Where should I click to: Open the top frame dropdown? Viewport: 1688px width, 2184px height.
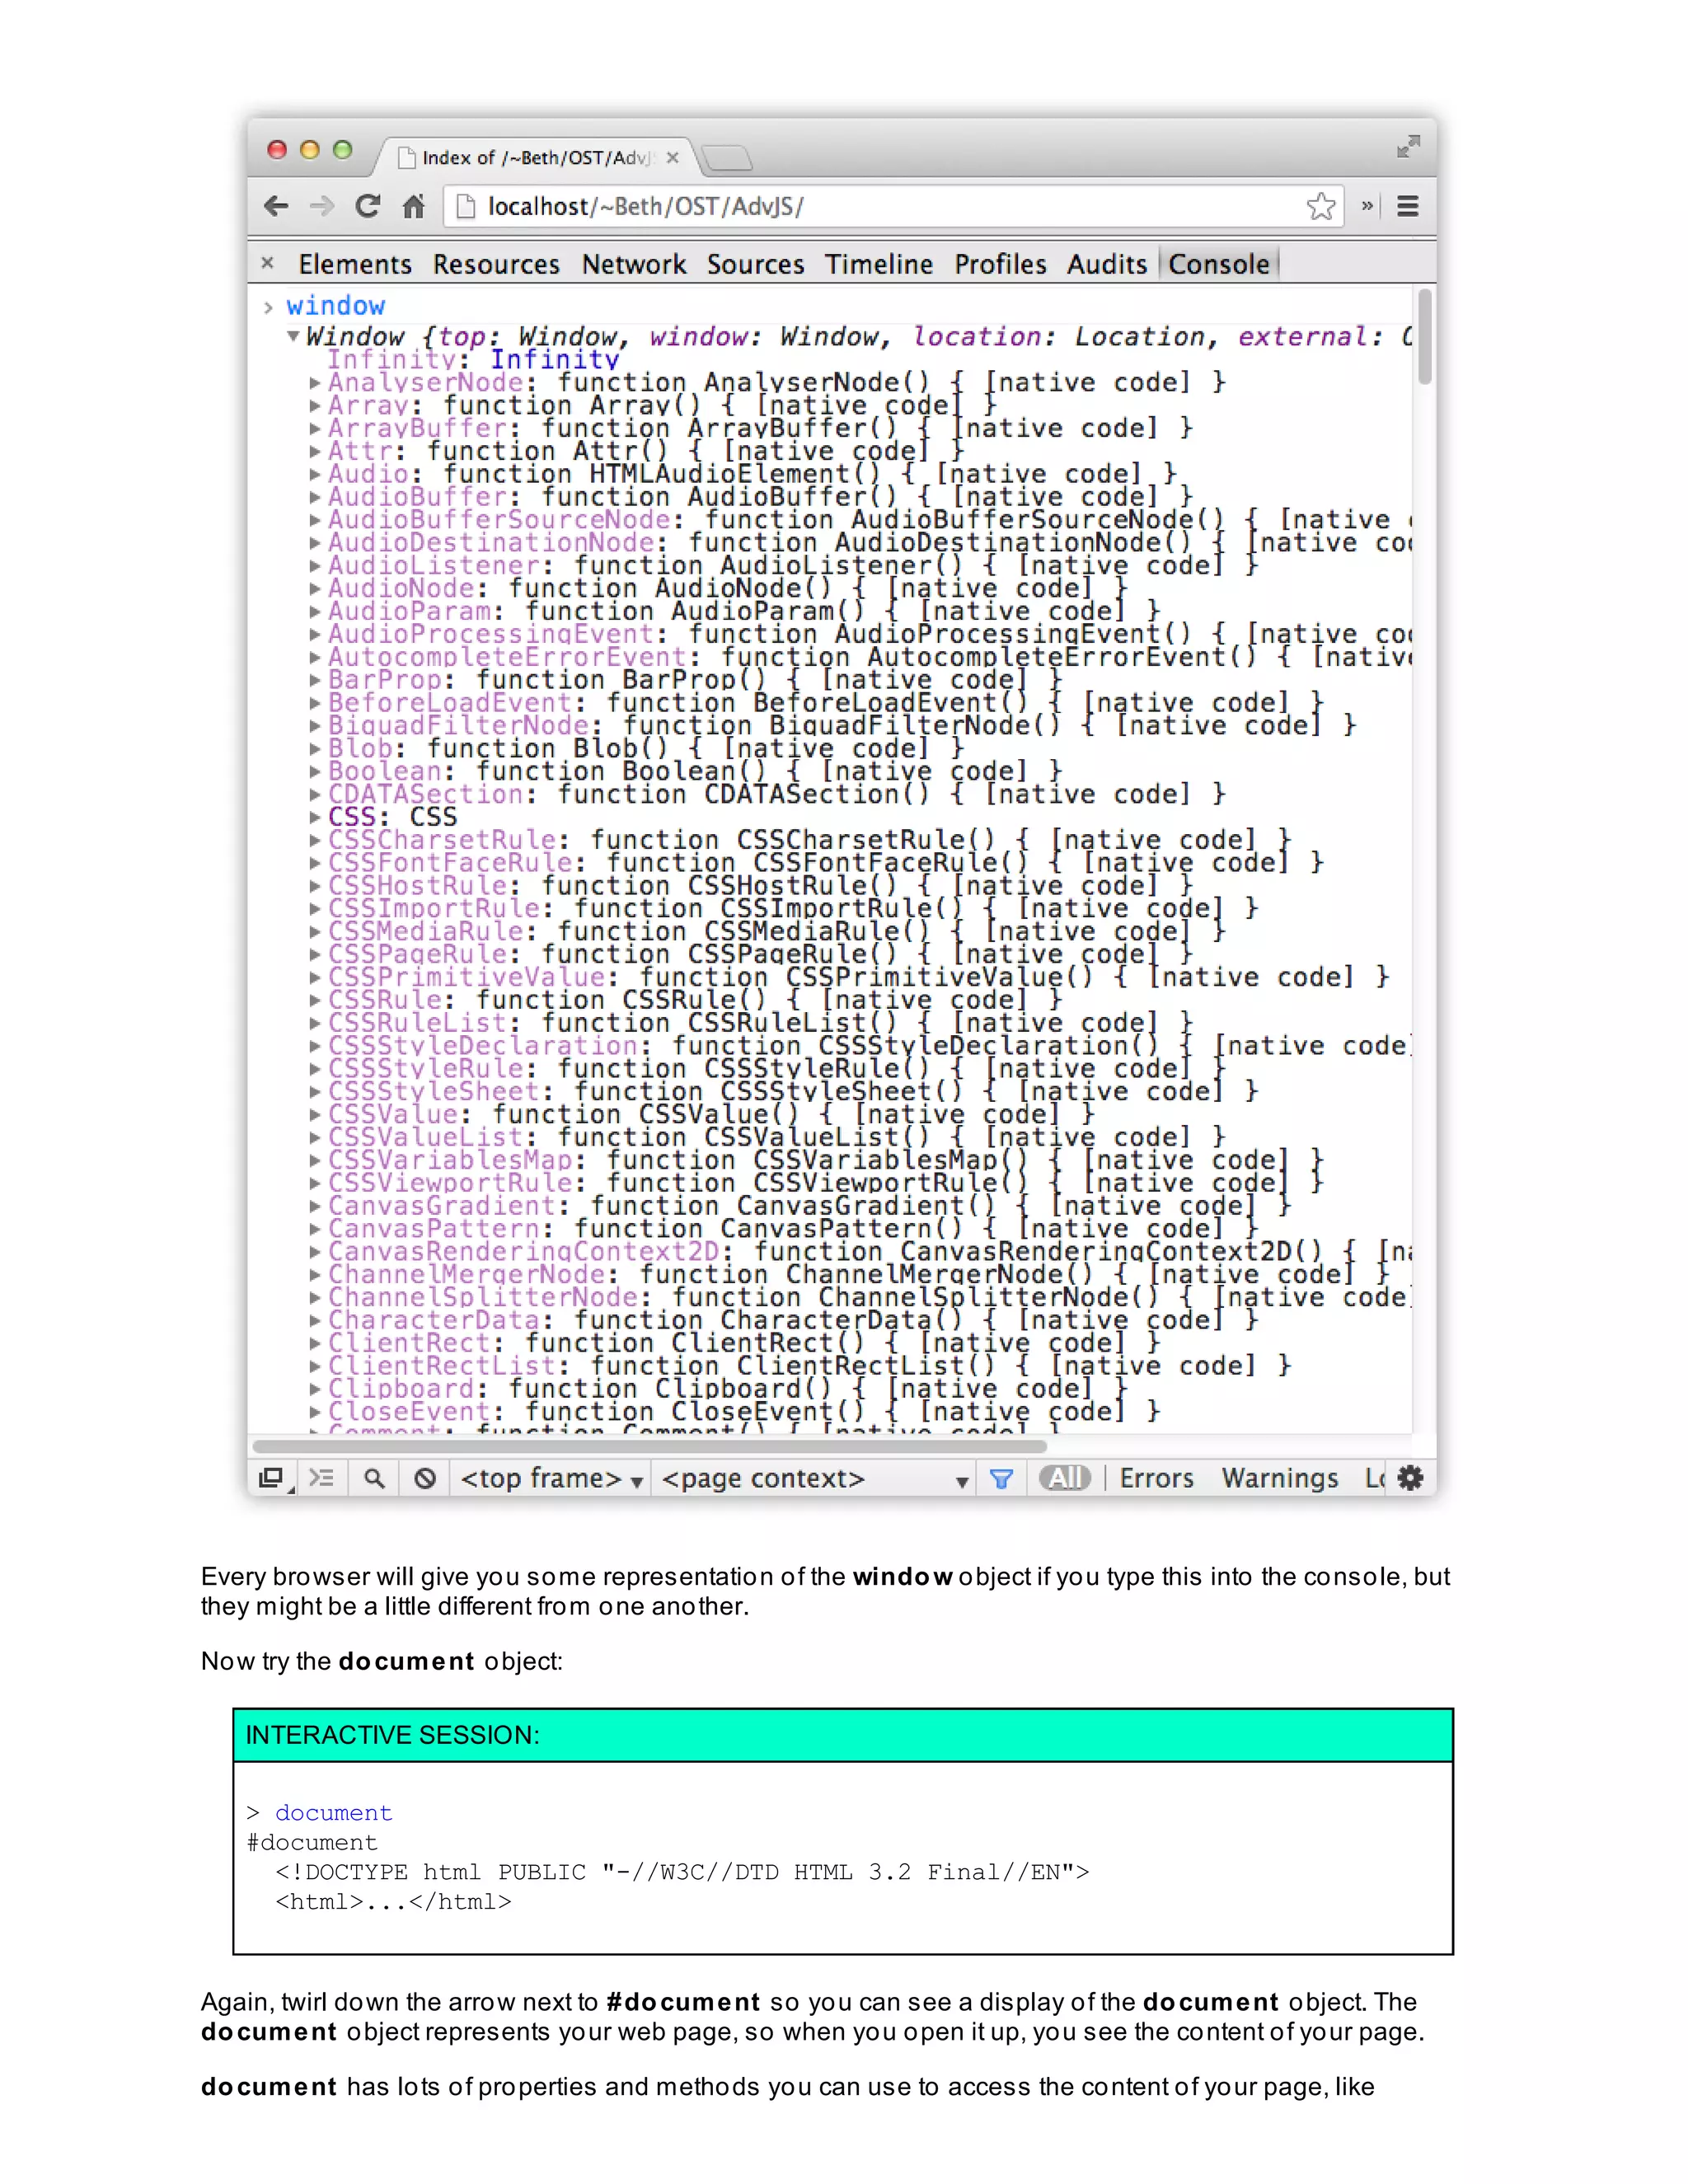point(551,1478)
